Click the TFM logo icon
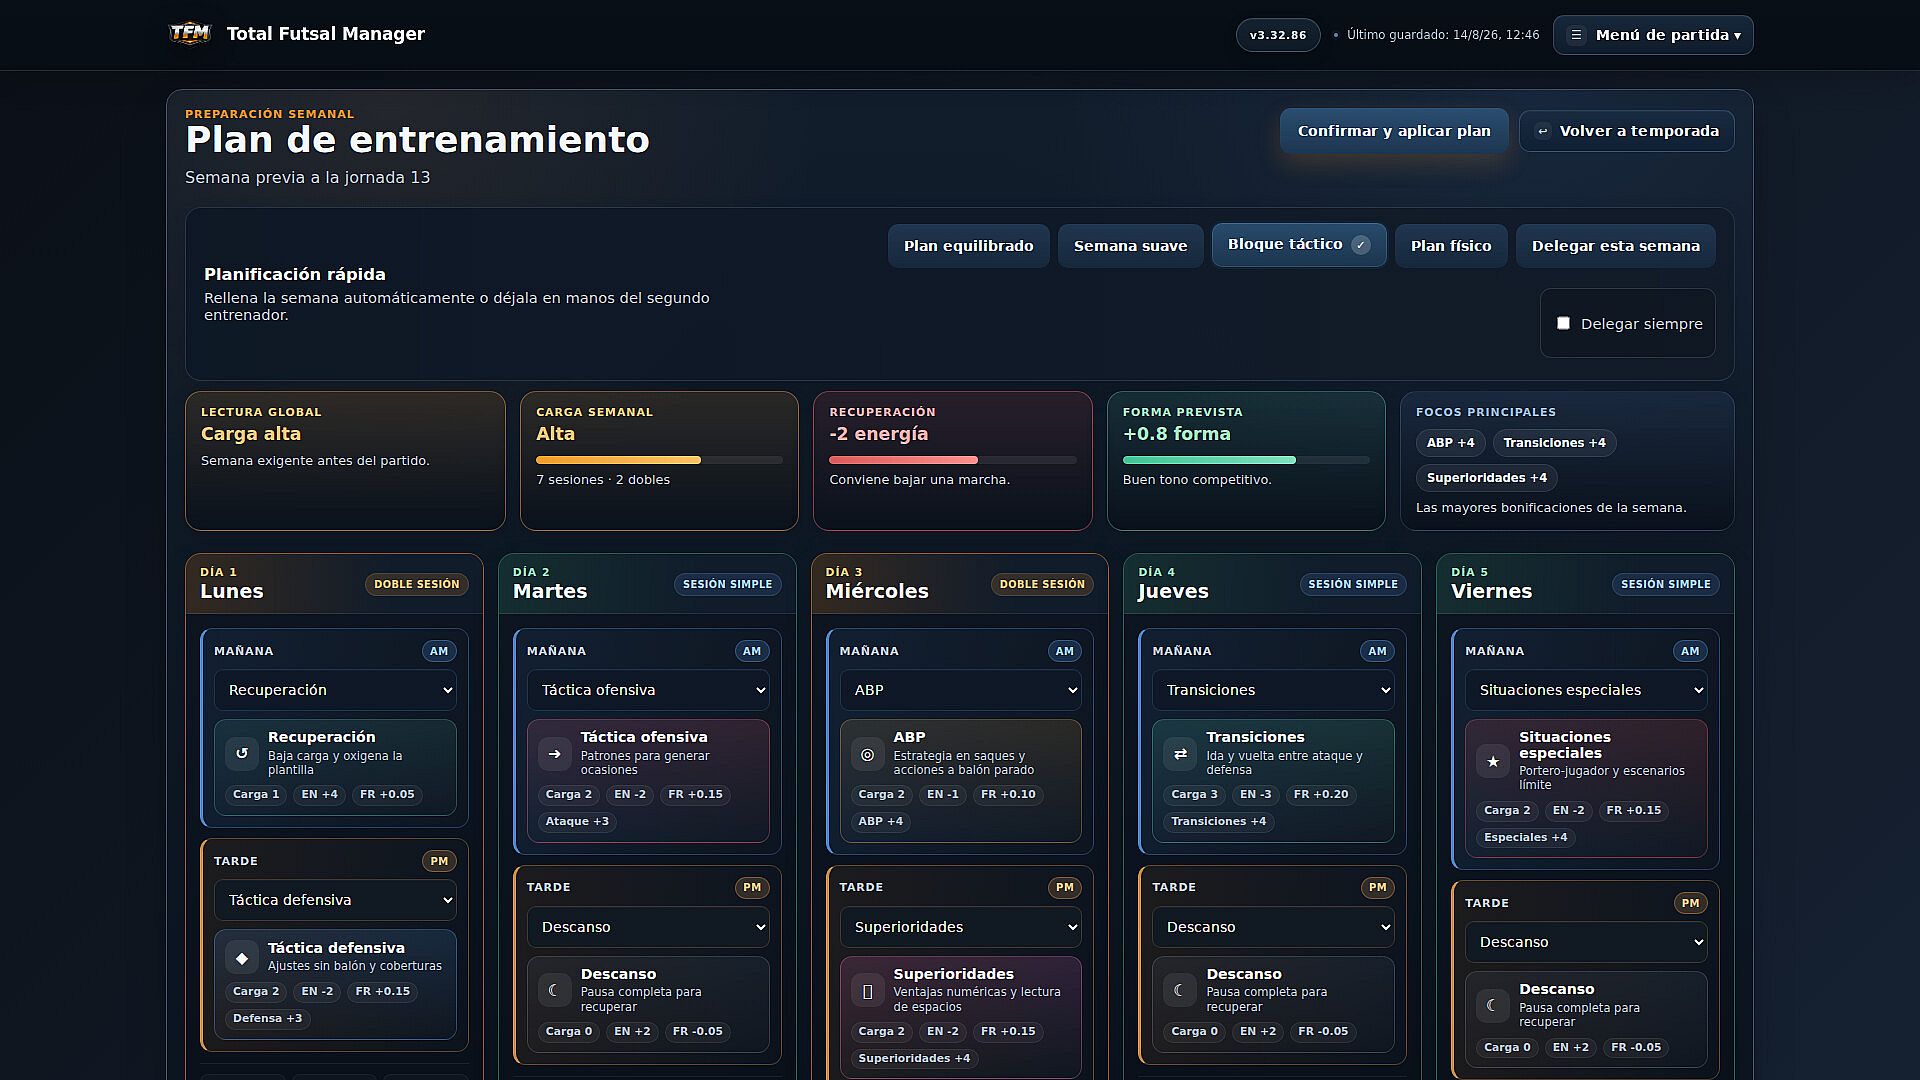 pyautogui.click(x=190, y=34)
